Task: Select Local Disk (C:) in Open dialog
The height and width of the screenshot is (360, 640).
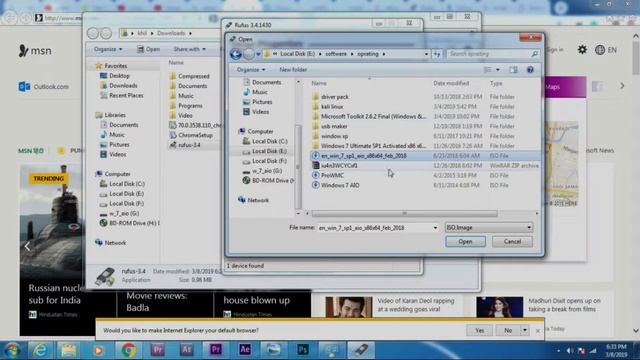Action: (x=269, y=141)
